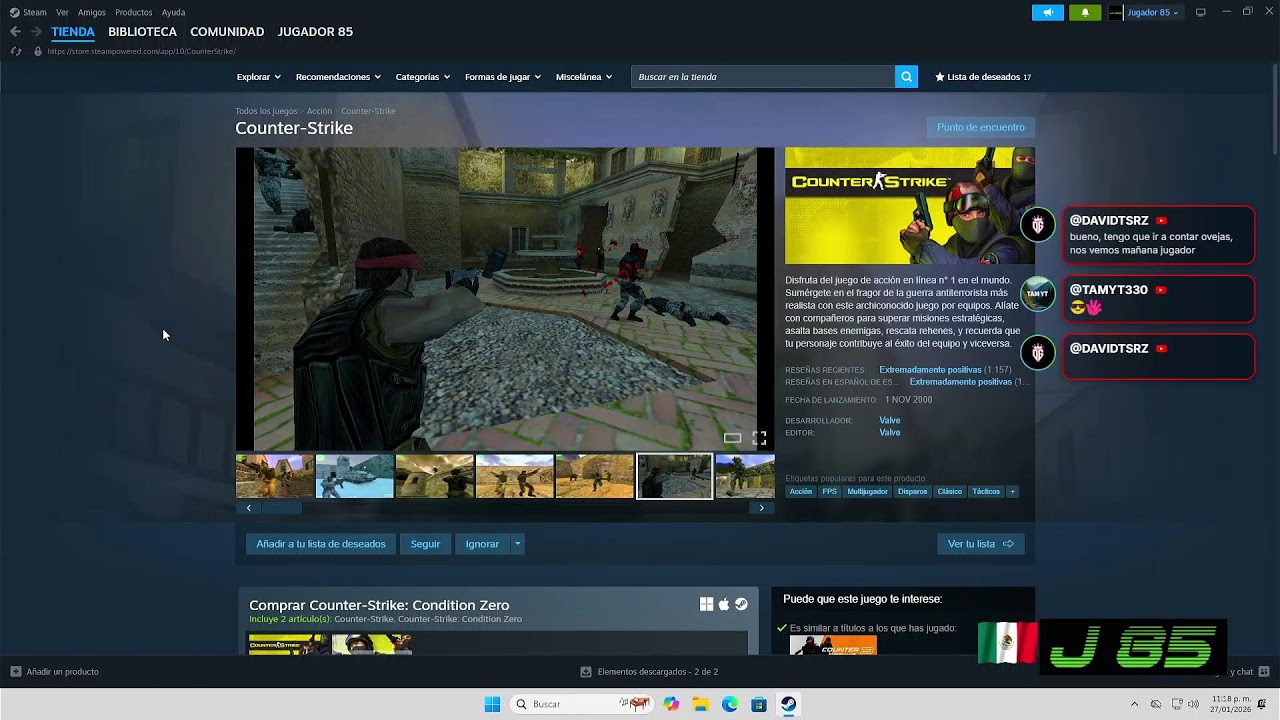Click the left arrow of thumbnail strip
Screen dimensions: 1280x720
coord(249,508)
